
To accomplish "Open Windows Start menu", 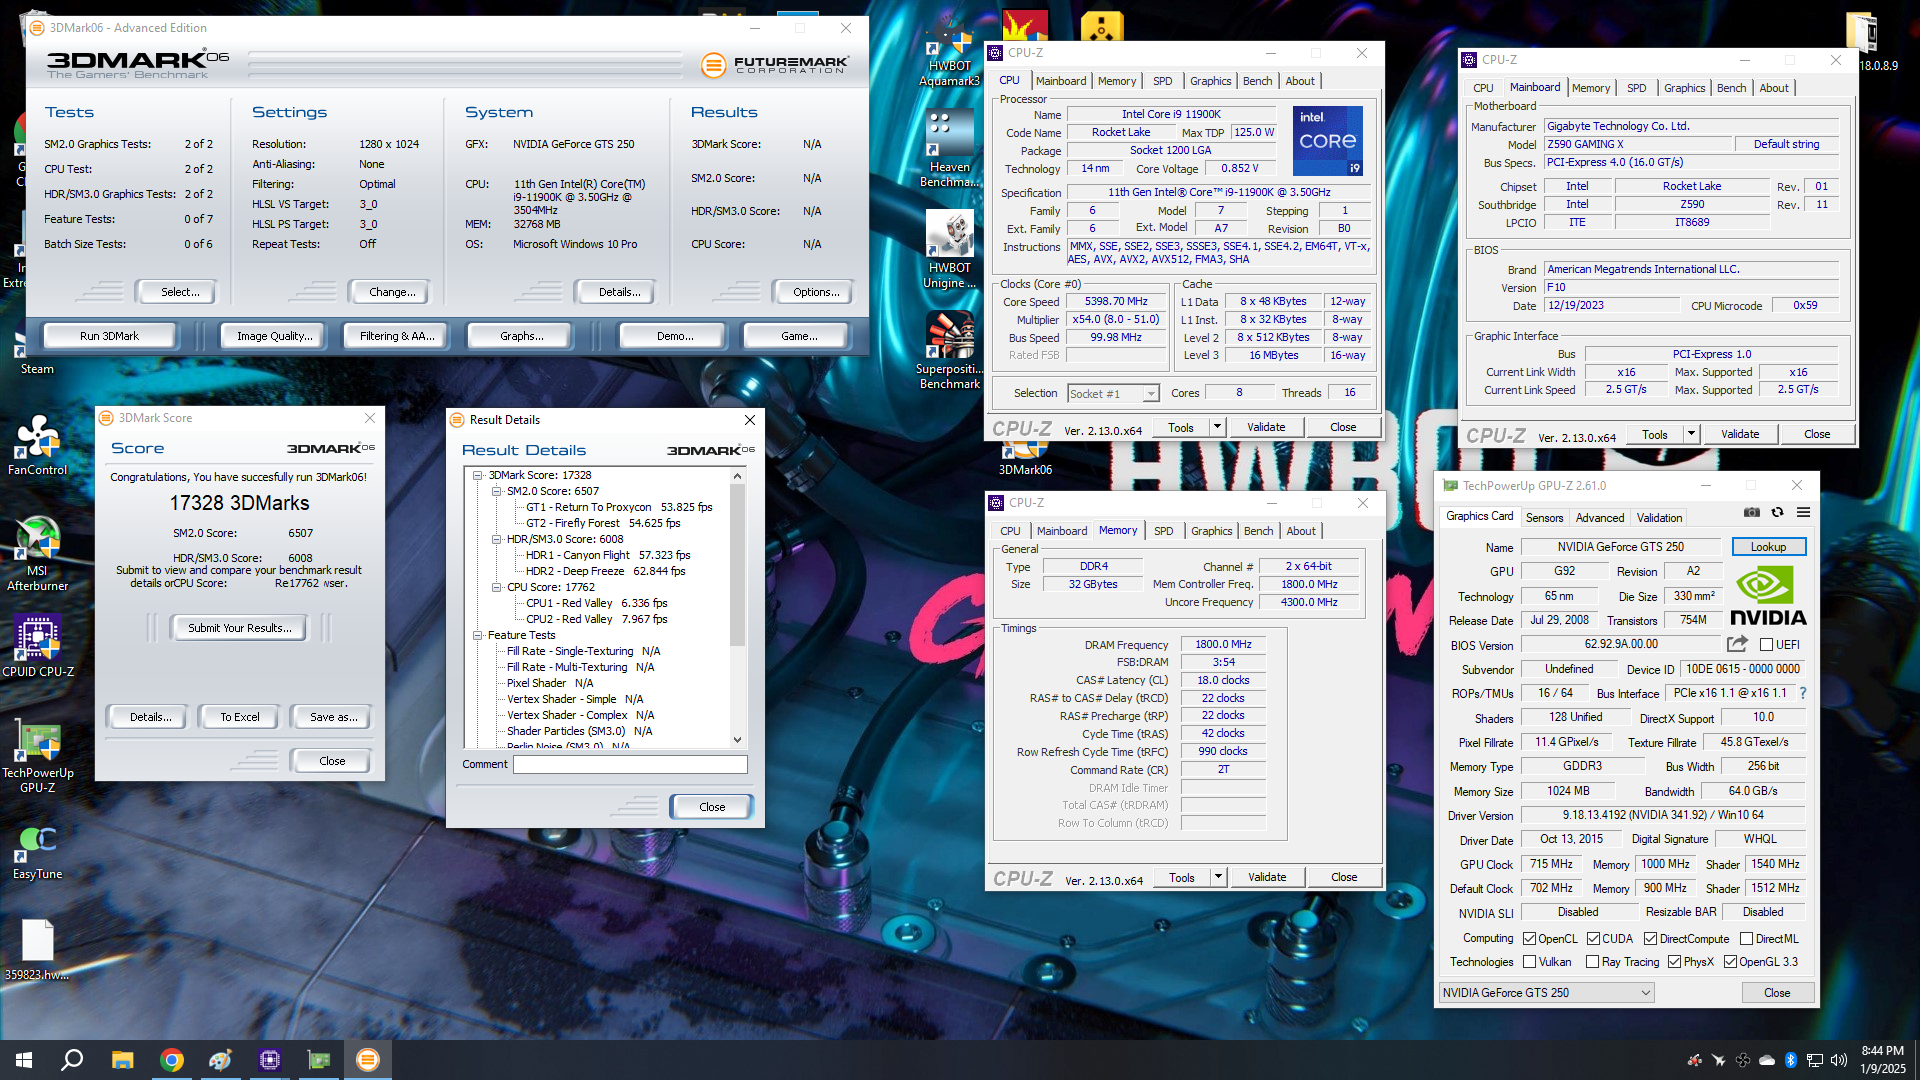I will click(x=24, y=1060).
